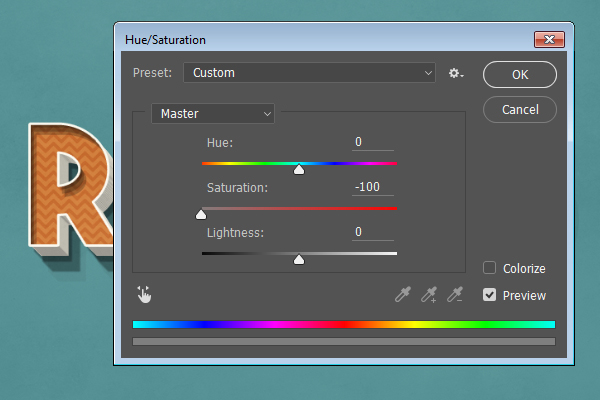
Task: Click the Hue/Saturation dialog title
Action: [x=165, y=40]
